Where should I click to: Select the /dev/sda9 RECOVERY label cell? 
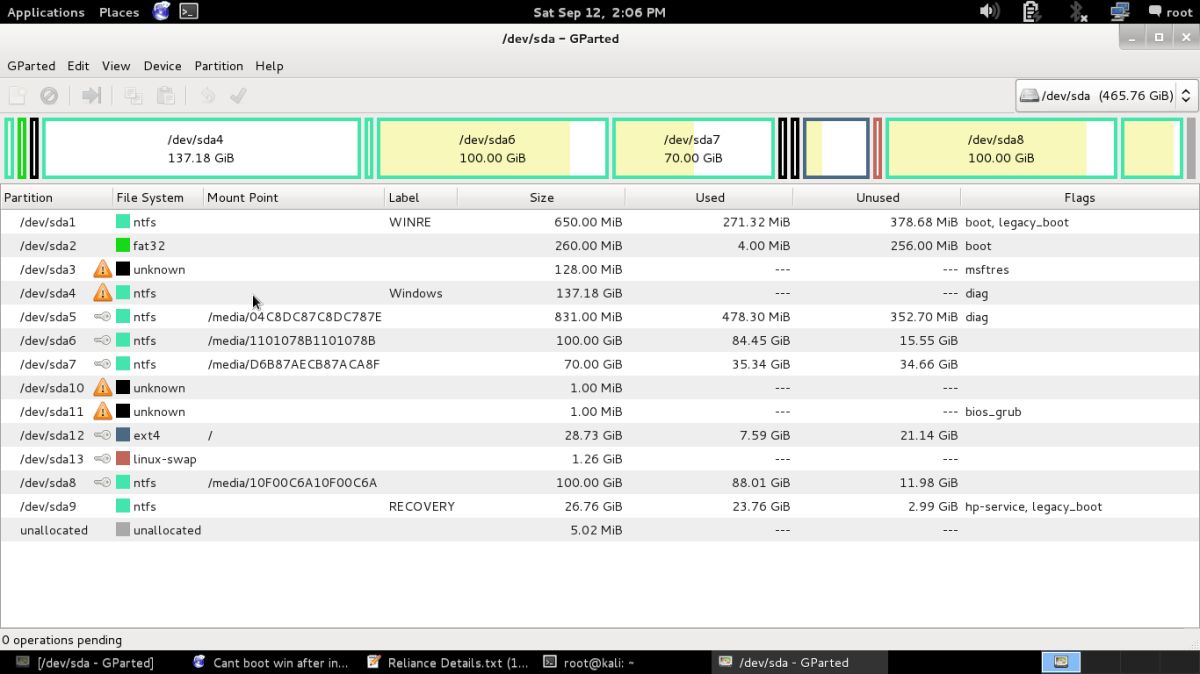click(x=421, y=507)
